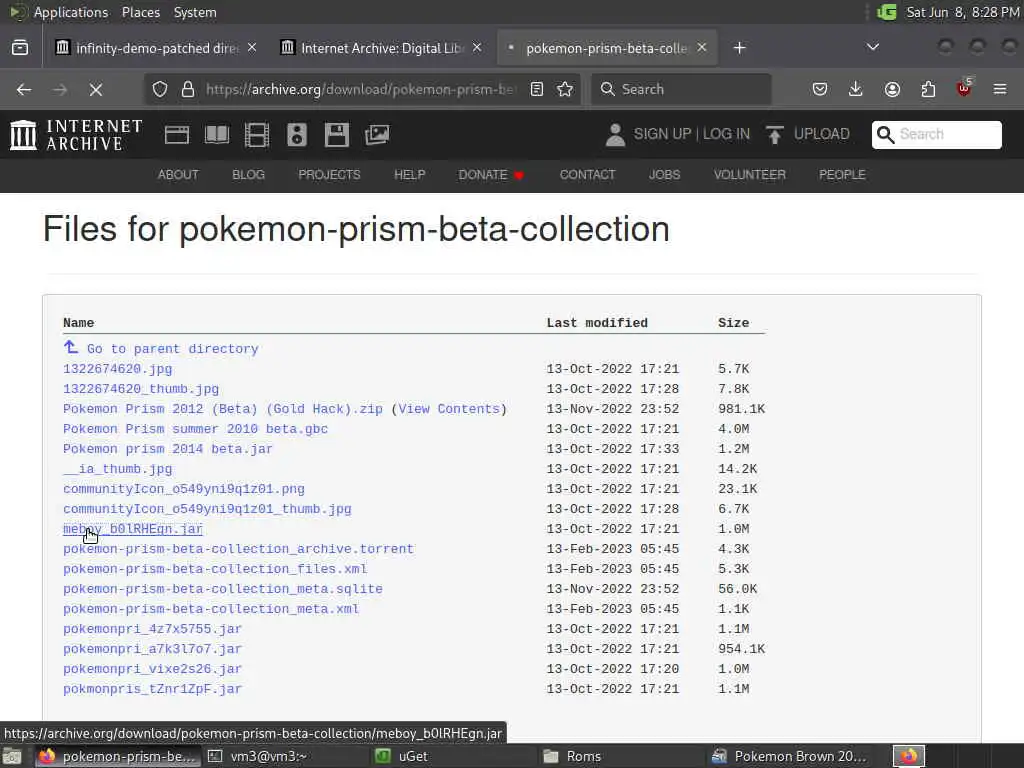Open the System menu
Image resolution: width=1024 pixels, height=768 pixels.
(x=195, y=12)
